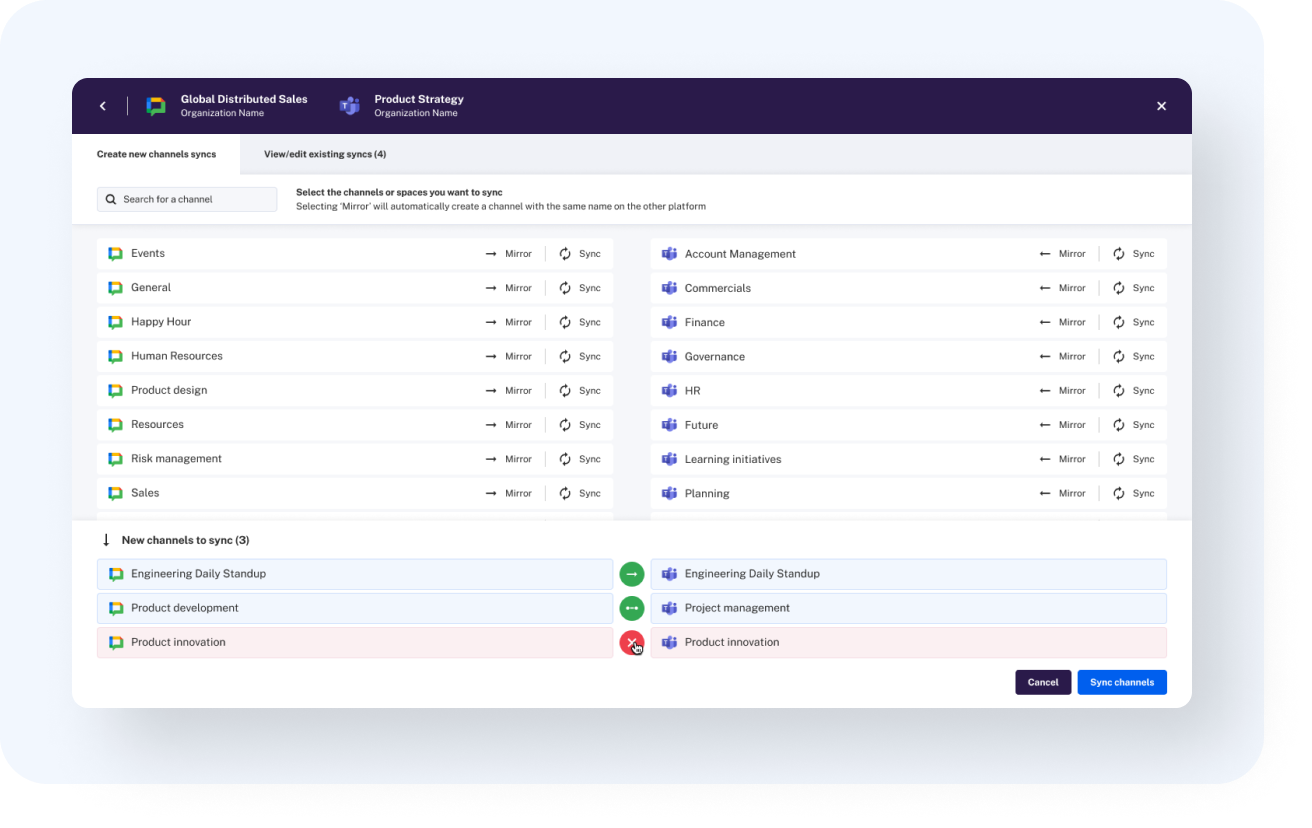
Task: Mirror the Human Resources channel
Action: tap(508, 356)
